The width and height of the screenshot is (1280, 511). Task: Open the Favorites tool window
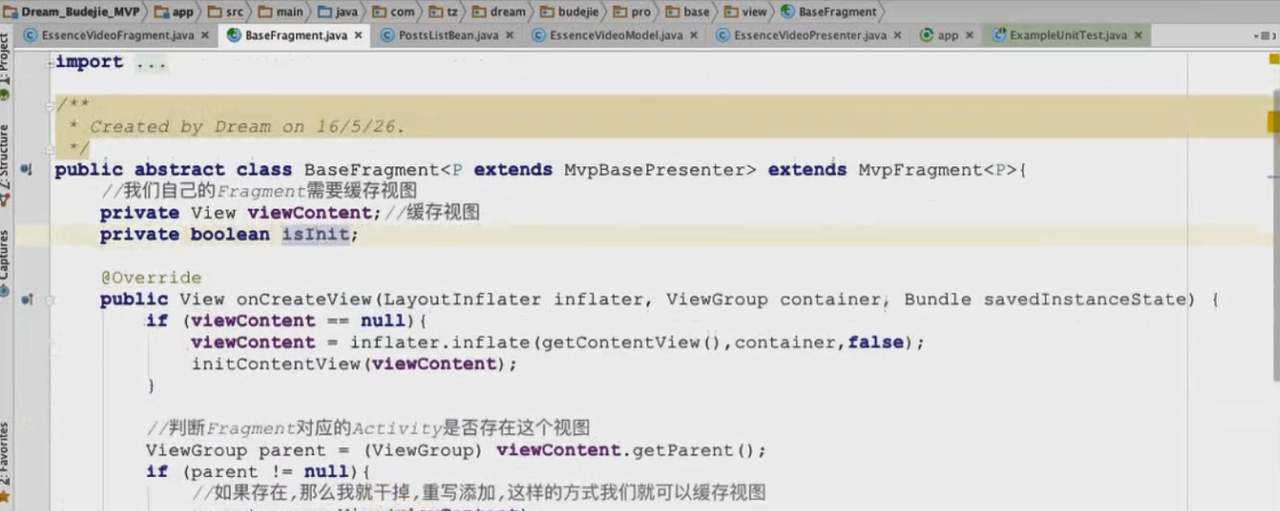pos(5,462)
